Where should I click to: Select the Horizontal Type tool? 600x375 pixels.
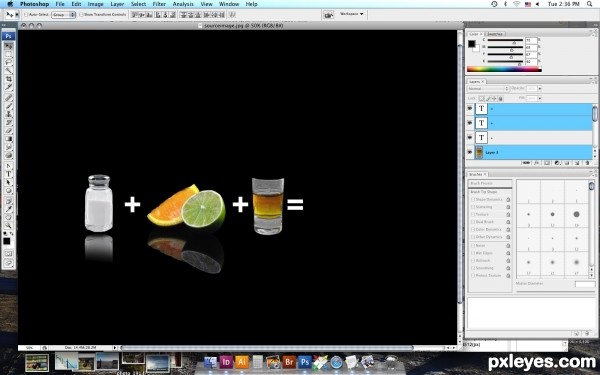coord(8,174)
